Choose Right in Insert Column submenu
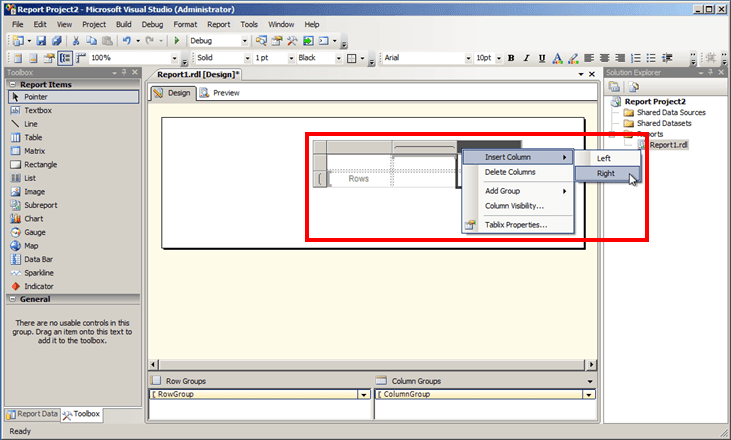Image resolution: width=731 pixels, height=440 pixels. pyautogui.click(x=607, y=173)
